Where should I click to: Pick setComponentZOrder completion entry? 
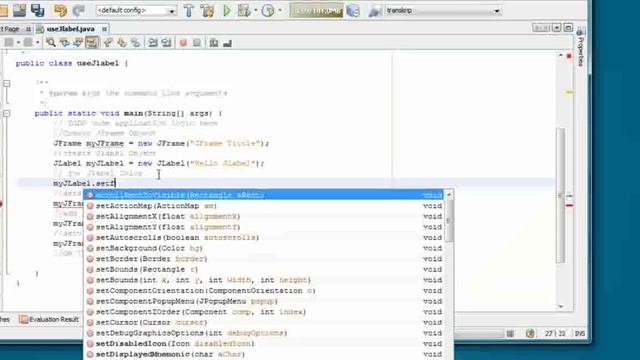(x=264, y=312)
